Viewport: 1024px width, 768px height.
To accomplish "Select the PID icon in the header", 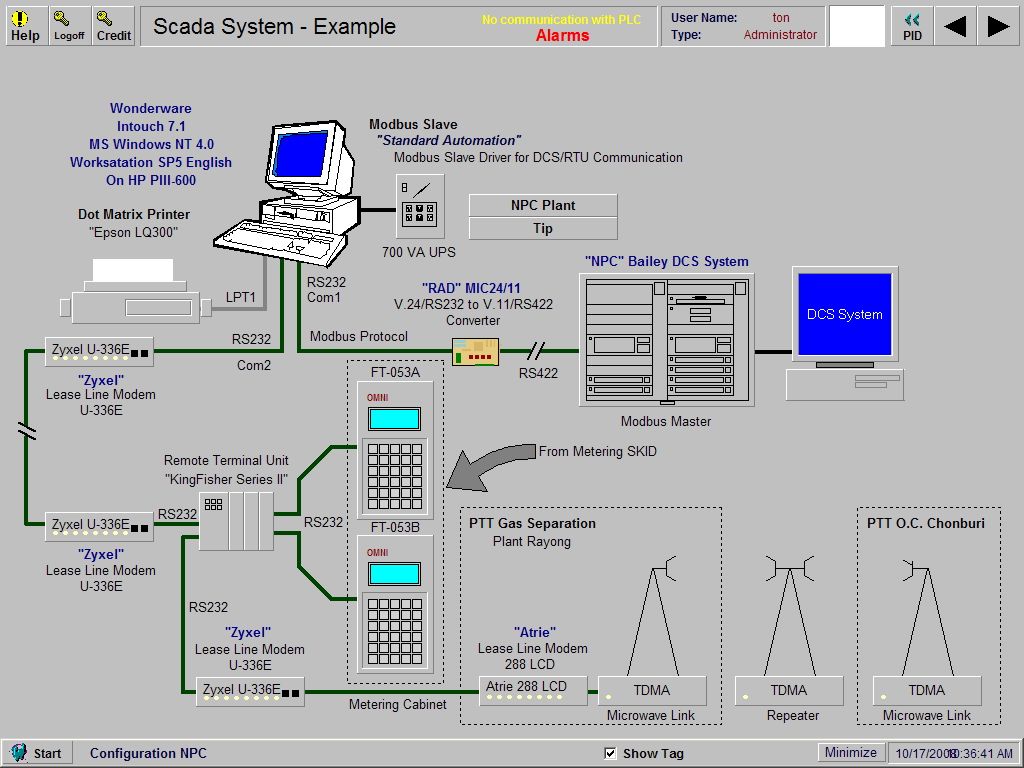I will [911, 24].
